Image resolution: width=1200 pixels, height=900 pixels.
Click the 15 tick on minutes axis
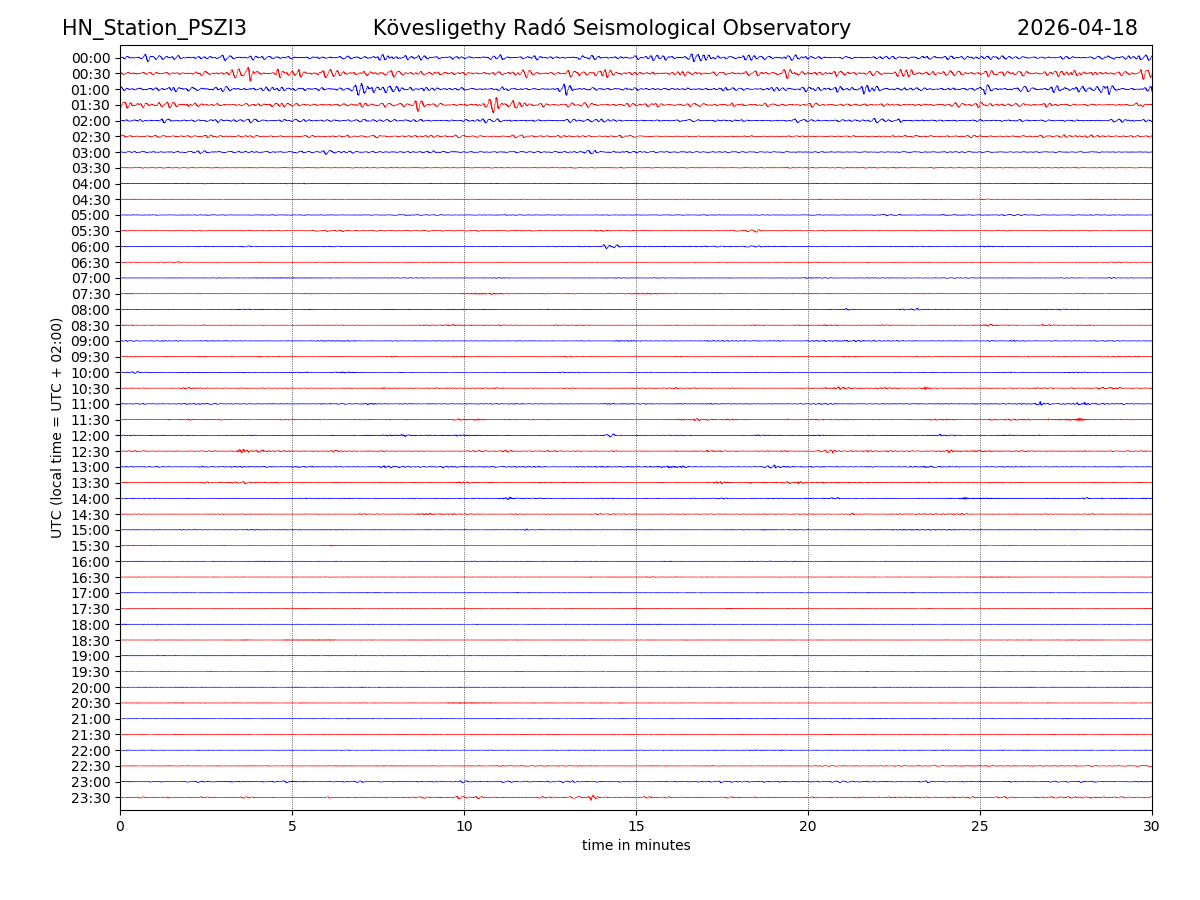click(x=636, y=826)
